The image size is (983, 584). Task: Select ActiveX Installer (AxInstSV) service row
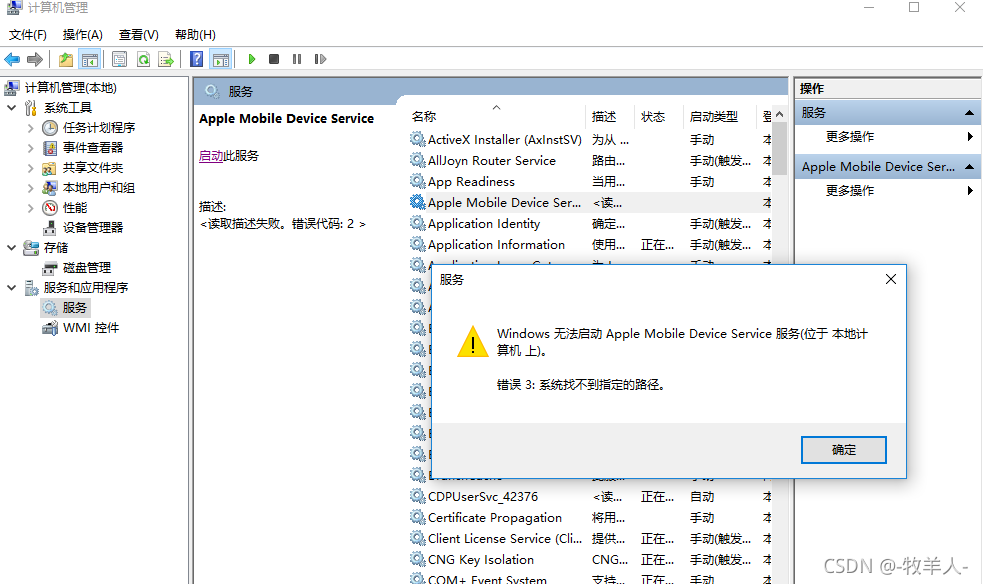click(x=590, y=140)
